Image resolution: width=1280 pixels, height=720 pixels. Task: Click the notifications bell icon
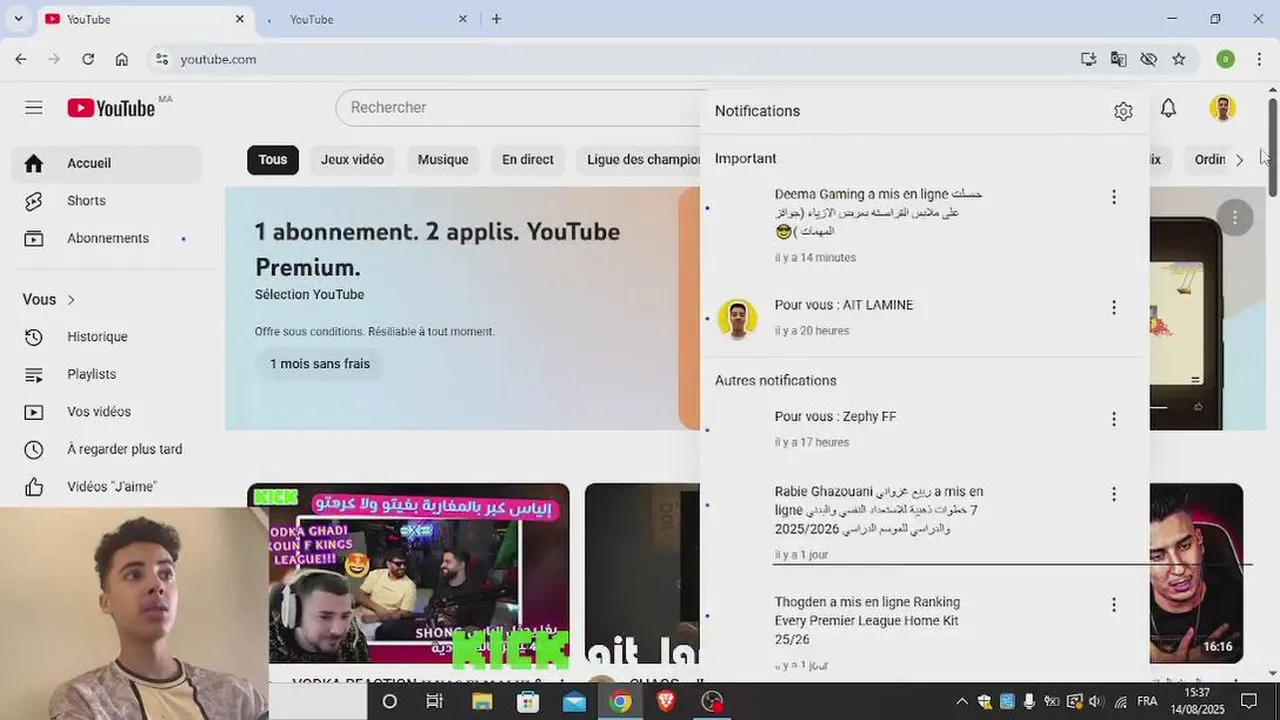point(1168,108)
